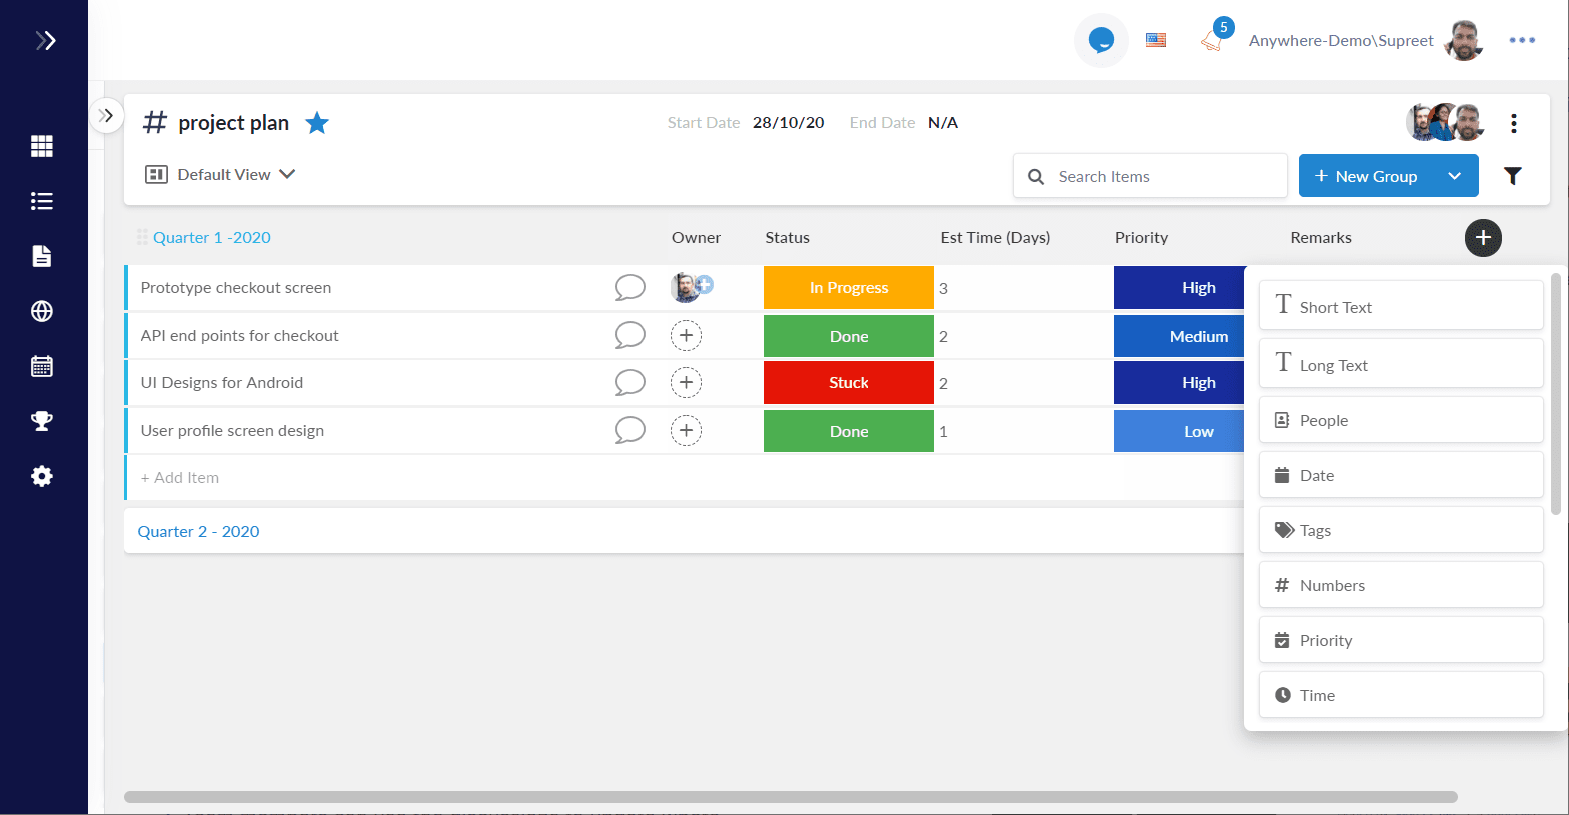The width and height of the screenshot is (1569, 815).
Task: Open the calendar icon in sidebar
Action: click(42, 366)
